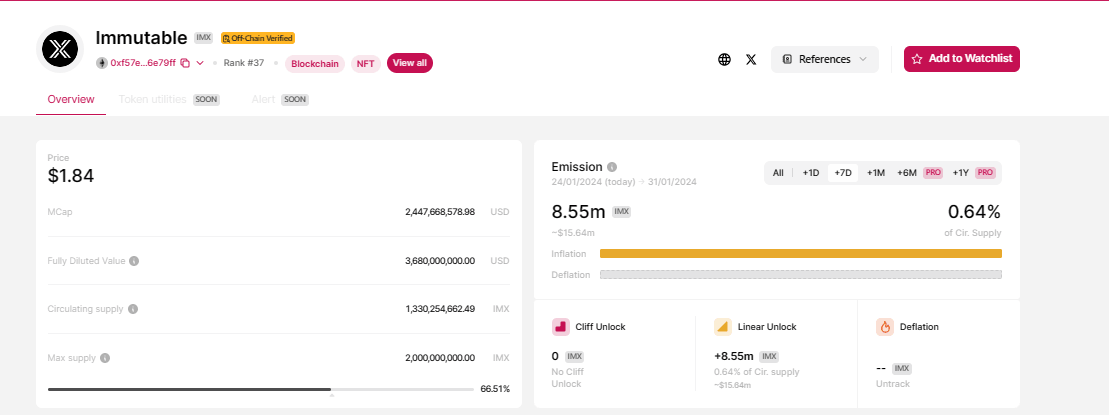This screenshot has width=1109, height=415.
Task: Open the Token utilities tab
Action: pos(152,99)
